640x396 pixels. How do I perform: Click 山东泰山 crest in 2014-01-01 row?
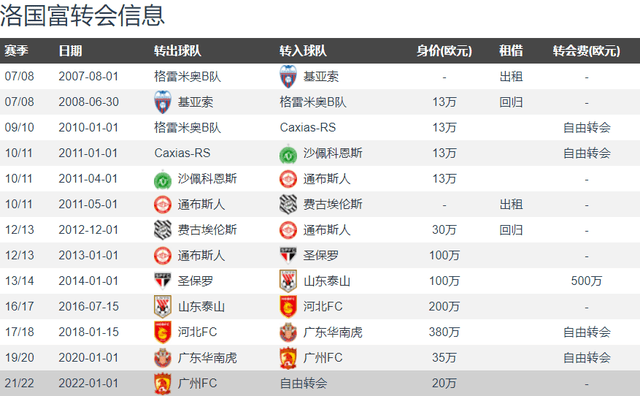click(288, 281)
